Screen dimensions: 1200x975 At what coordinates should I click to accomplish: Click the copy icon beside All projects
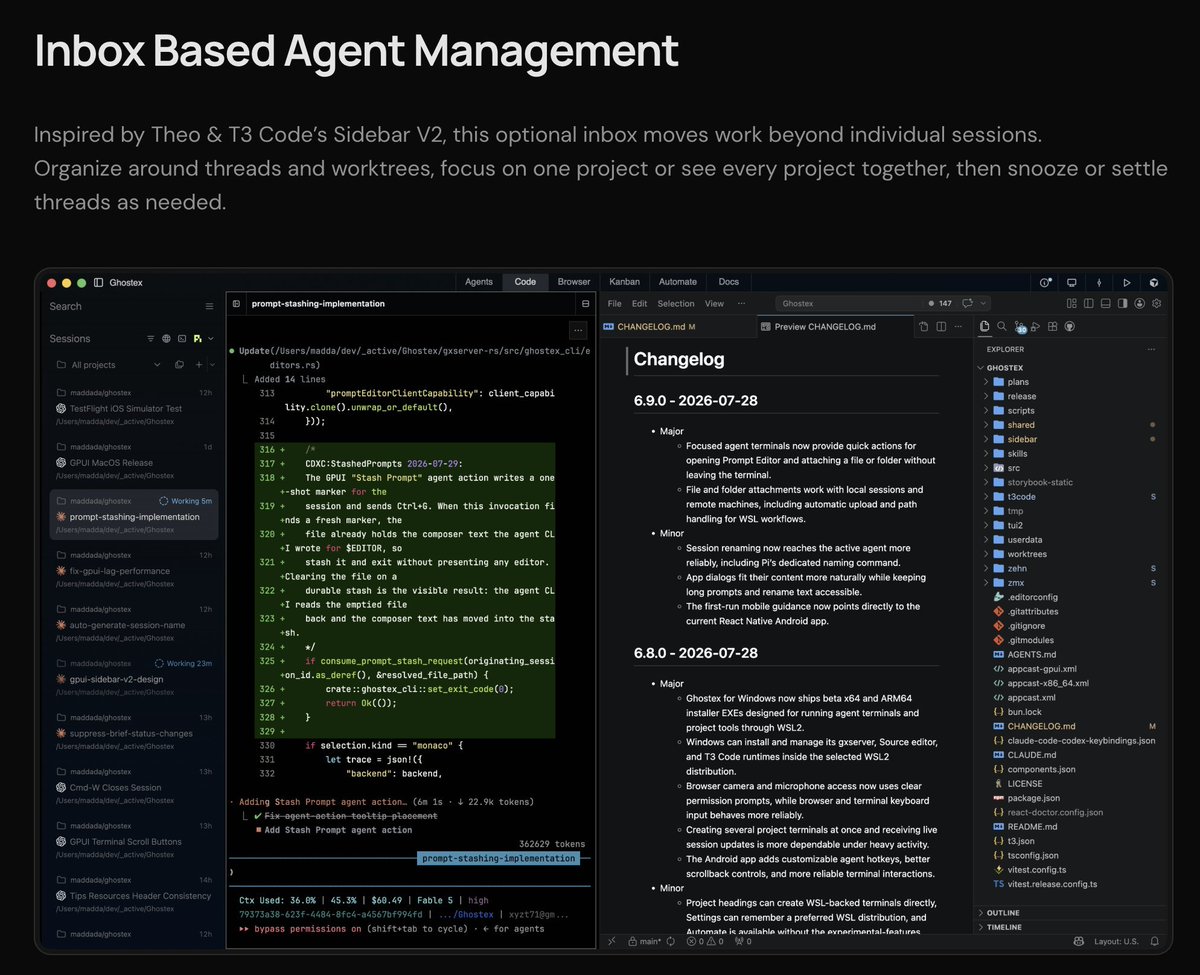point(180,365)
